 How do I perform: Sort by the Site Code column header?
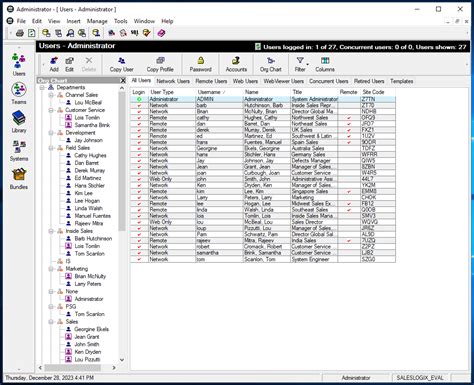(x=378, y=92)
